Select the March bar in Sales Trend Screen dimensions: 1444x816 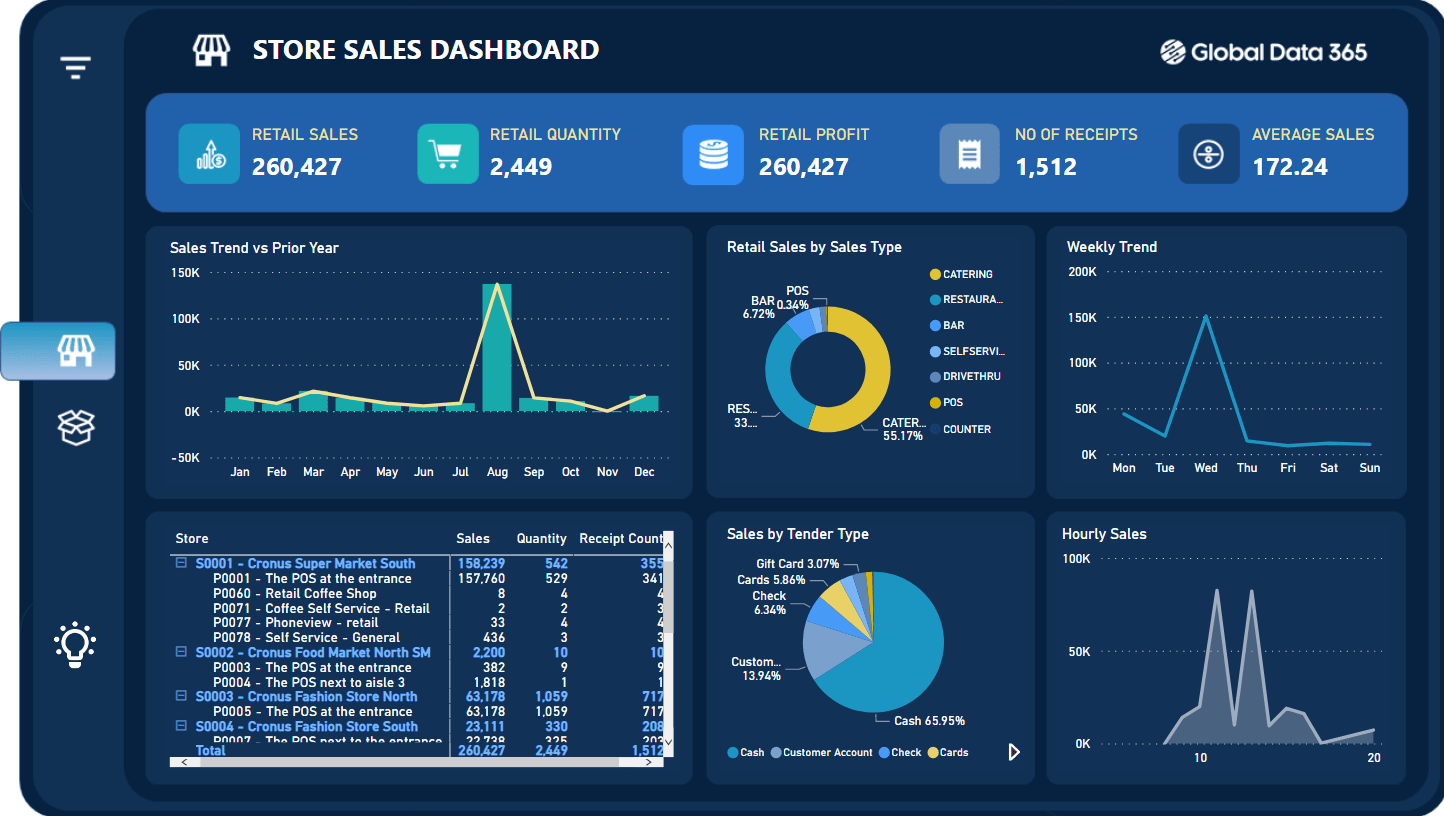coord(313,401)
